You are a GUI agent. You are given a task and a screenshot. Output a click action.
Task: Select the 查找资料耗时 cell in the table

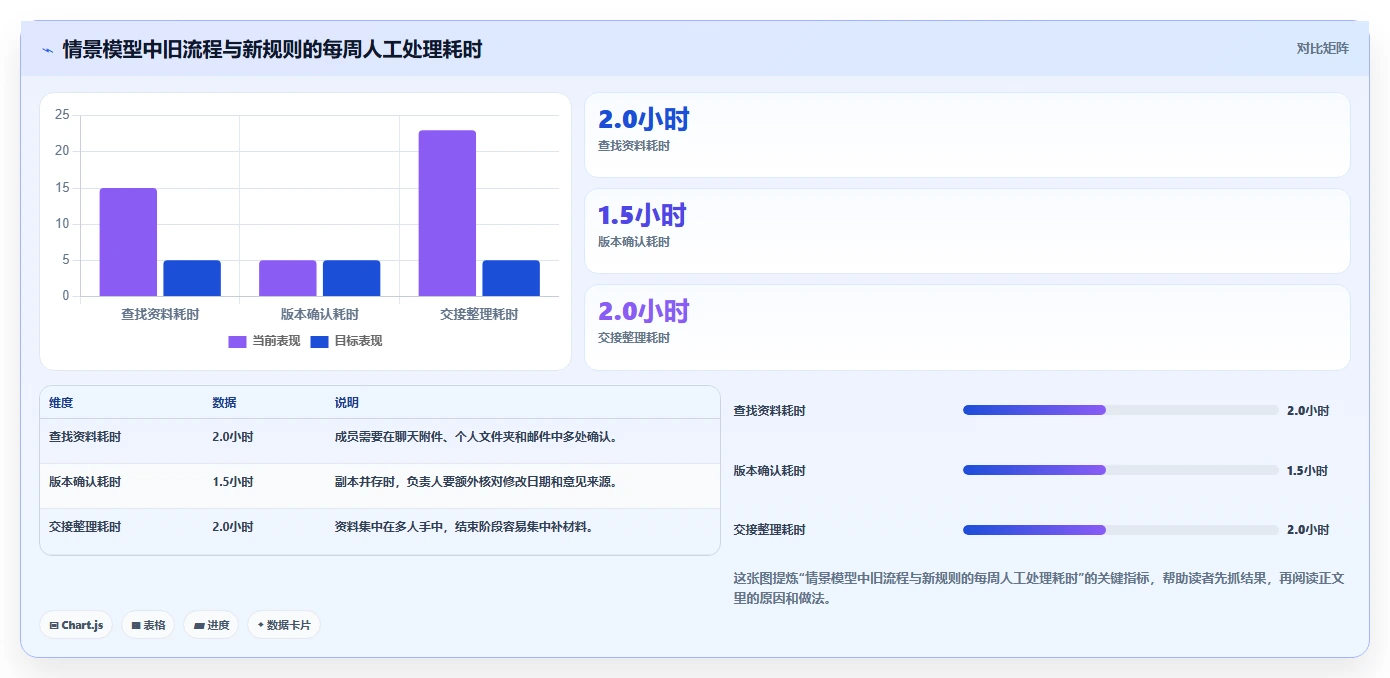click(85, 437)
